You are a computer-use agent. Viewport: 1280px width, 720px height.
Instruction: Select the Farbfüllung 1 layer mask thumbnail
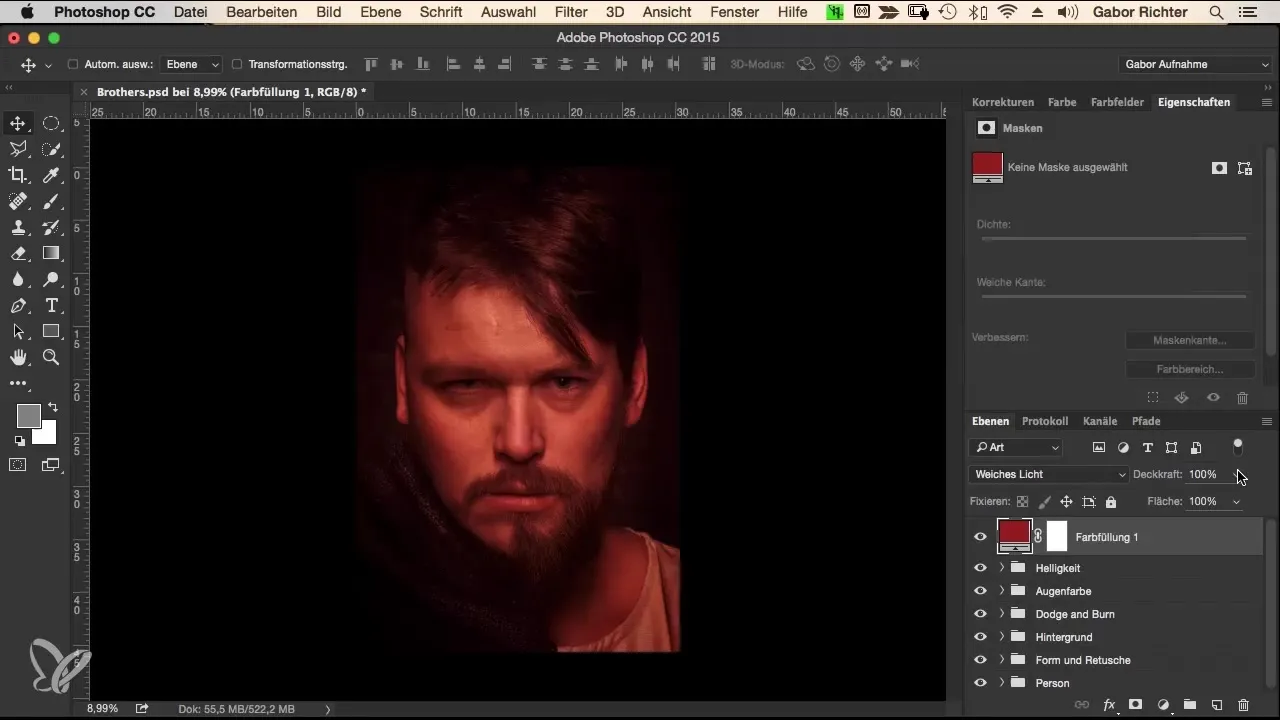[x=1057, y=537]
